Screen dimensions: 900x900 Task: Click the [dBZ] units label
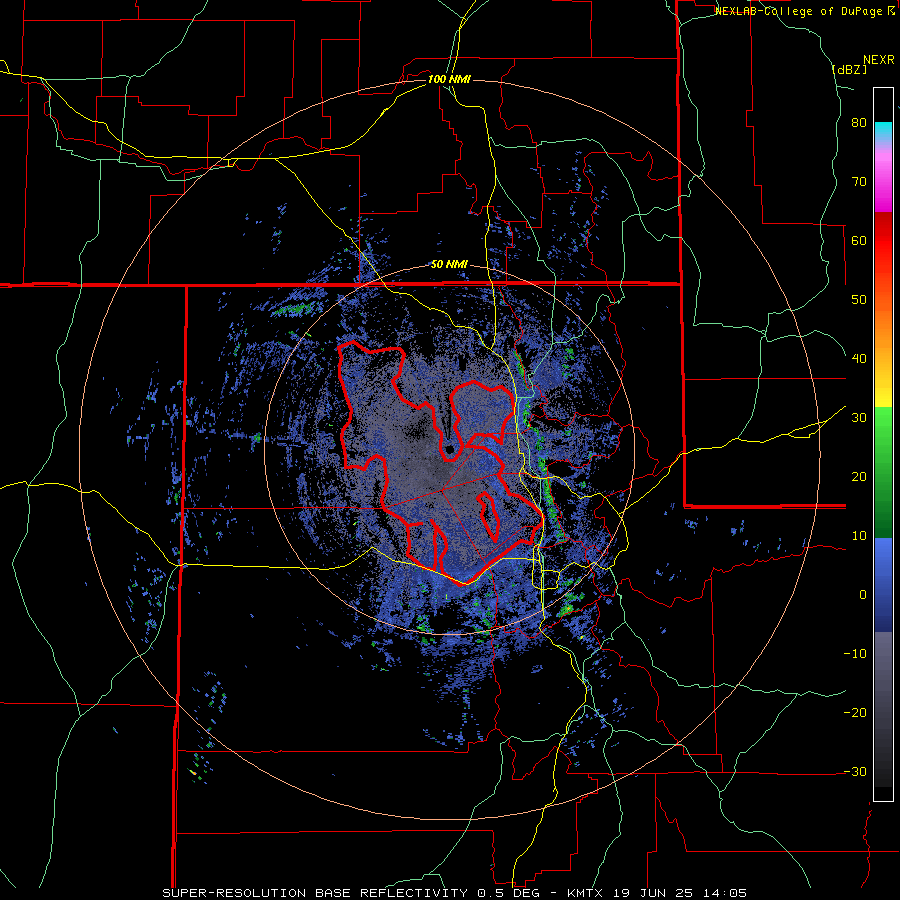tap(849, 69)
